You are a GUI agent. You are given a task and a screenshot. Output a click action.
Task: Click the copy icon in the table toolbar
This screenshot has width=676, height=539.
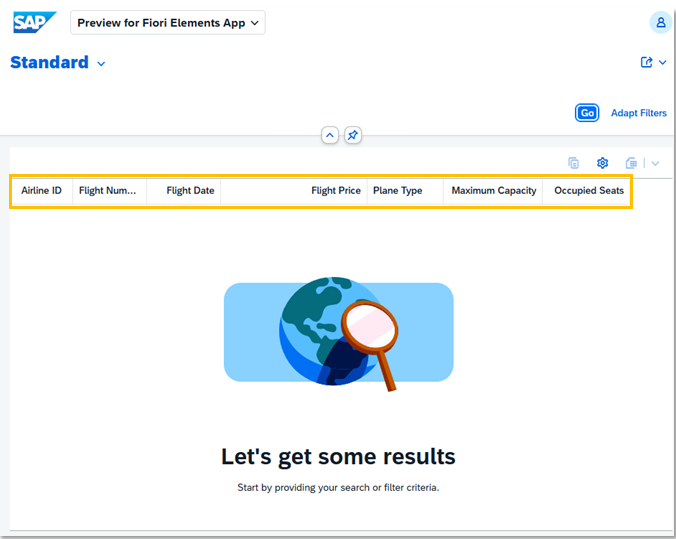(573, 163)
